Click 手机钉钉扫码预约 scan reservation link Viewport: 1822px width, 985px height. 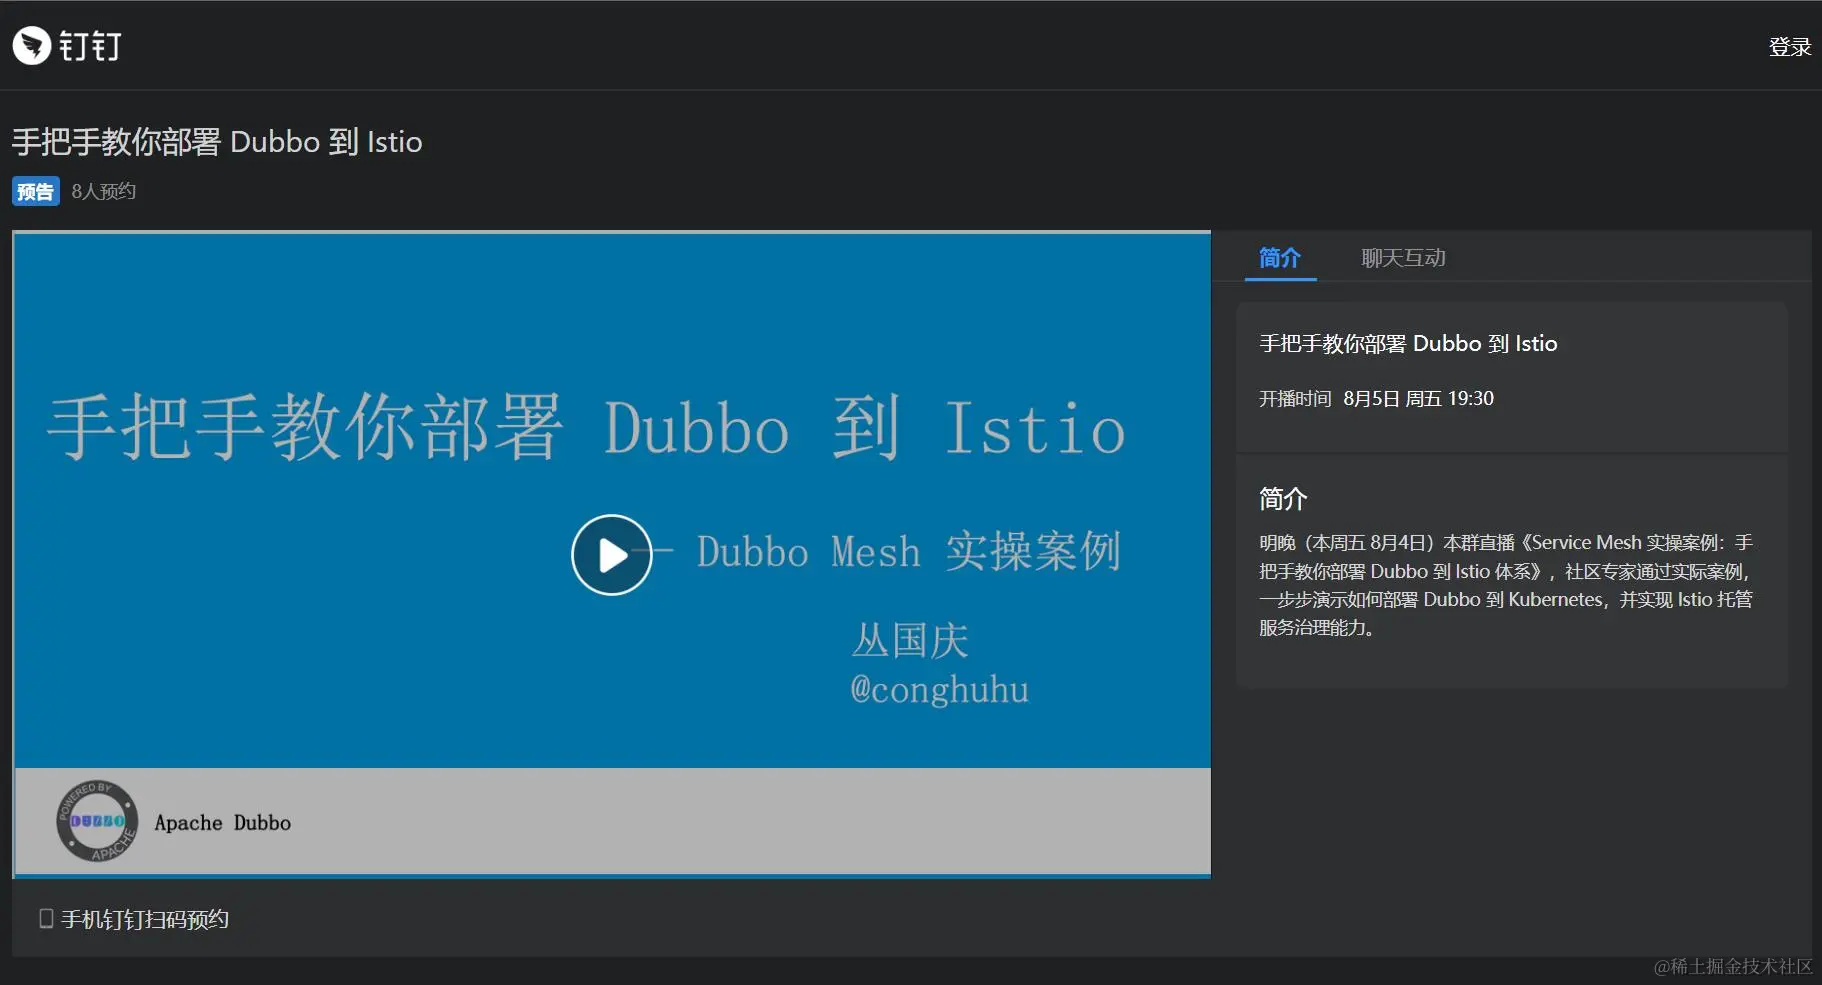tap(145, 919)
